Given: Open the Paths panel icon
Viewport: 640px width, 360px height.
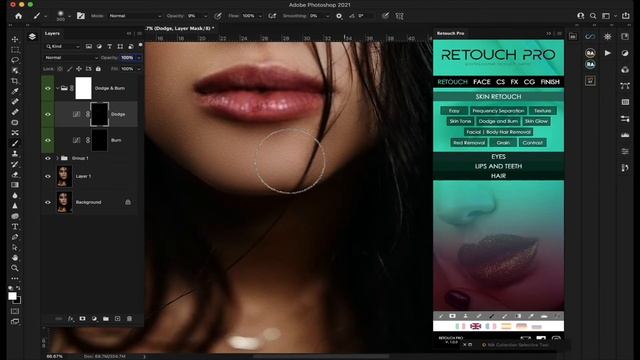Looking at the screenshot, I should [x=625, y=86].
